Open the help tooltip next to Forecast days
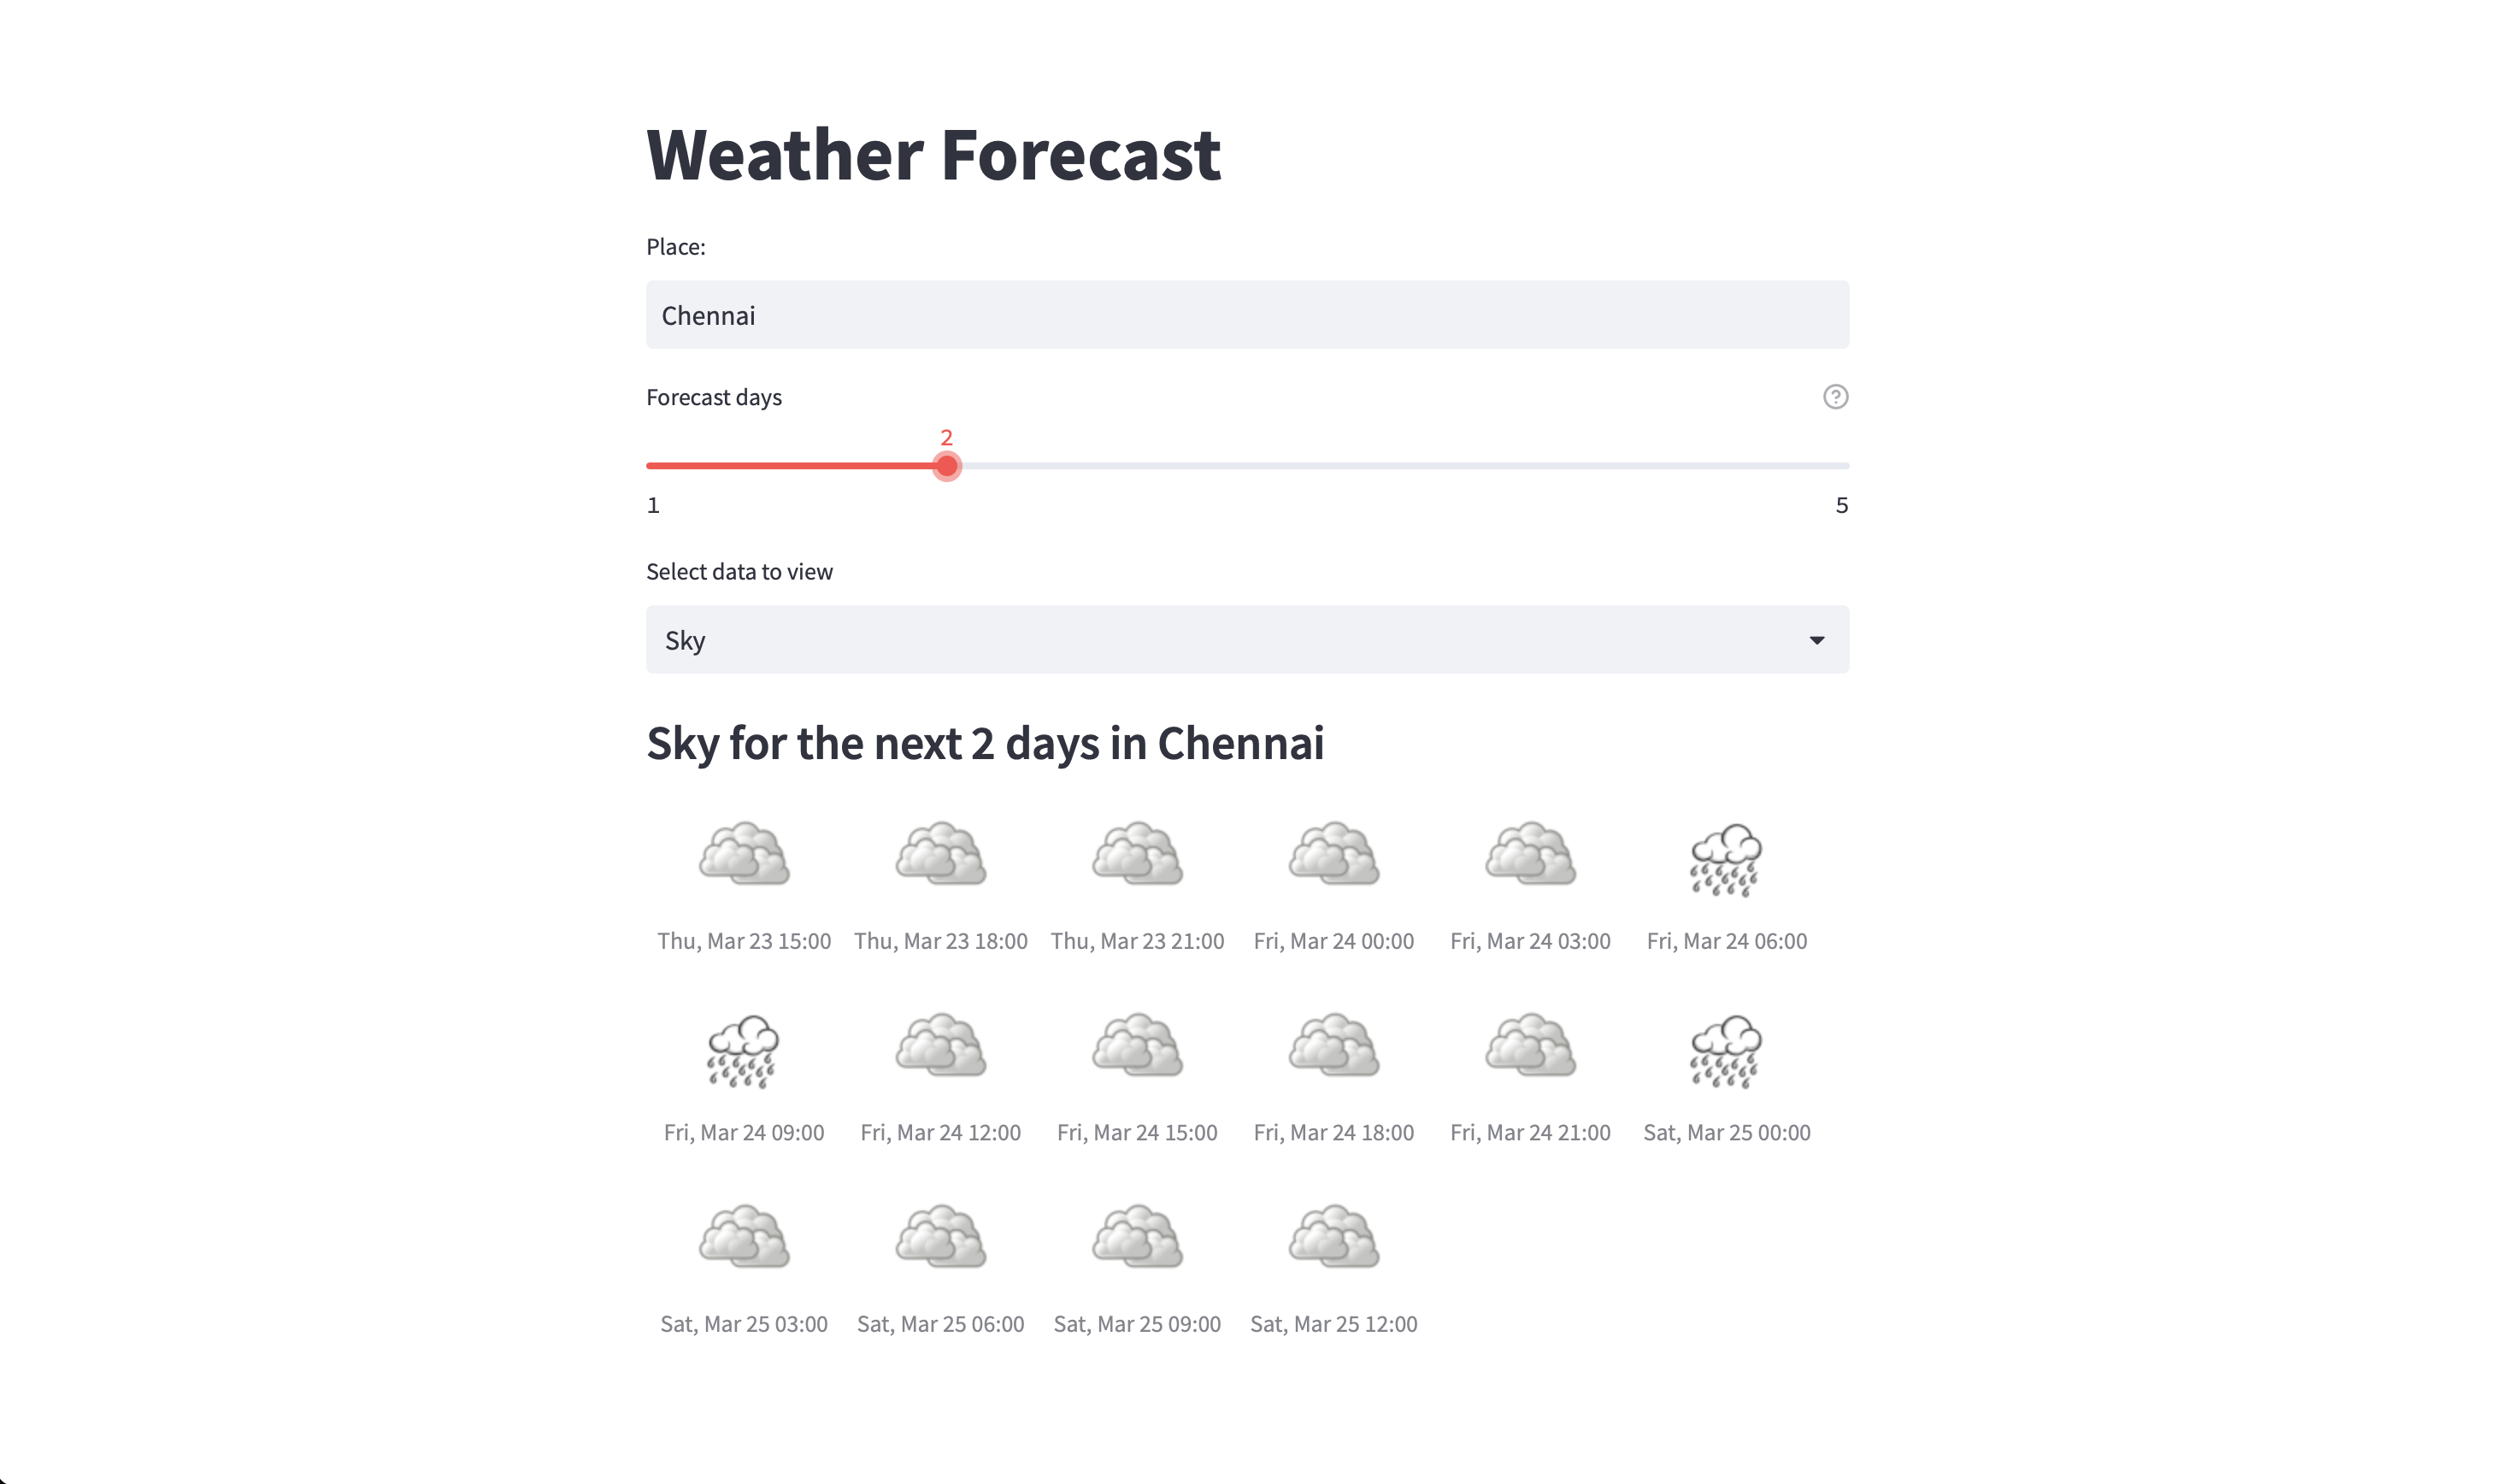Screen dimensions: 2496x1484 coord(1837,397)
